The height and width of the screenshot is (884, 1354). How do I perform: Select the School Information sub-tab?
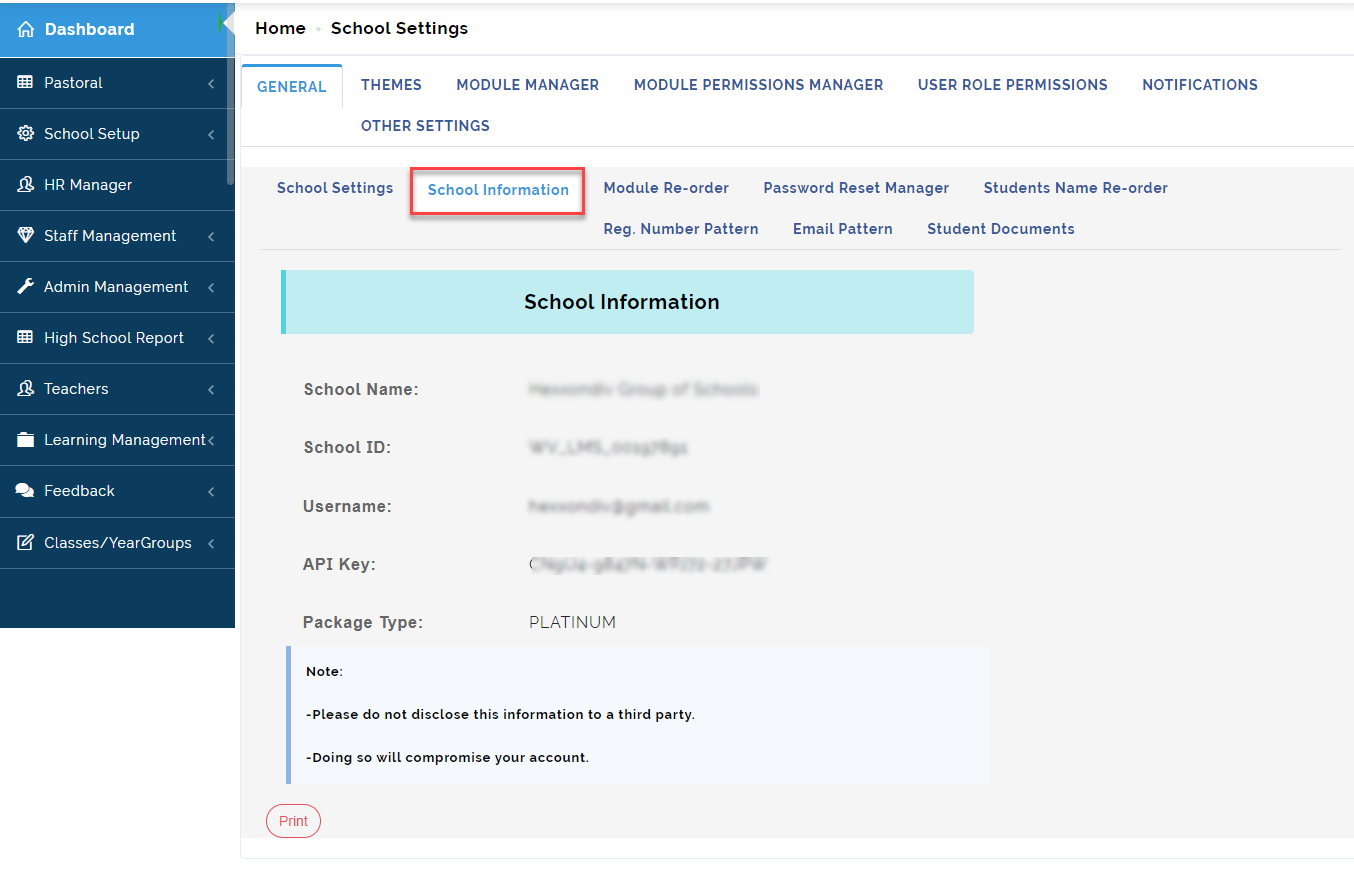498,190
